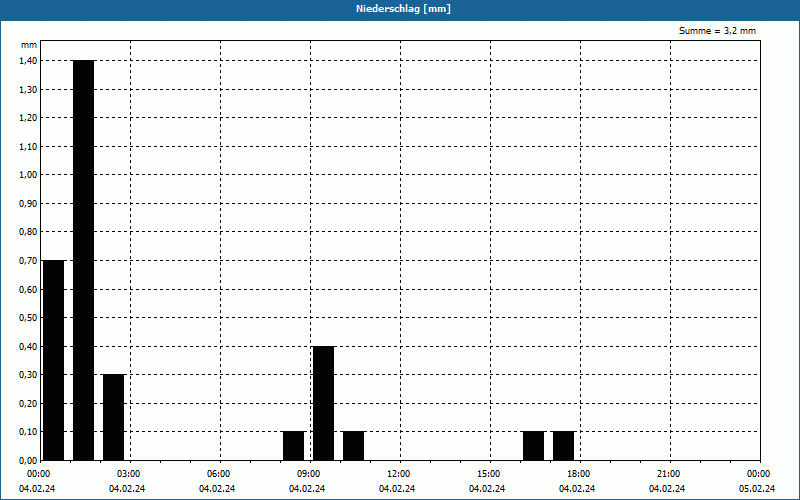
Task: Click the '0,70' y-axis label
Action: click(x=28, y=261)
